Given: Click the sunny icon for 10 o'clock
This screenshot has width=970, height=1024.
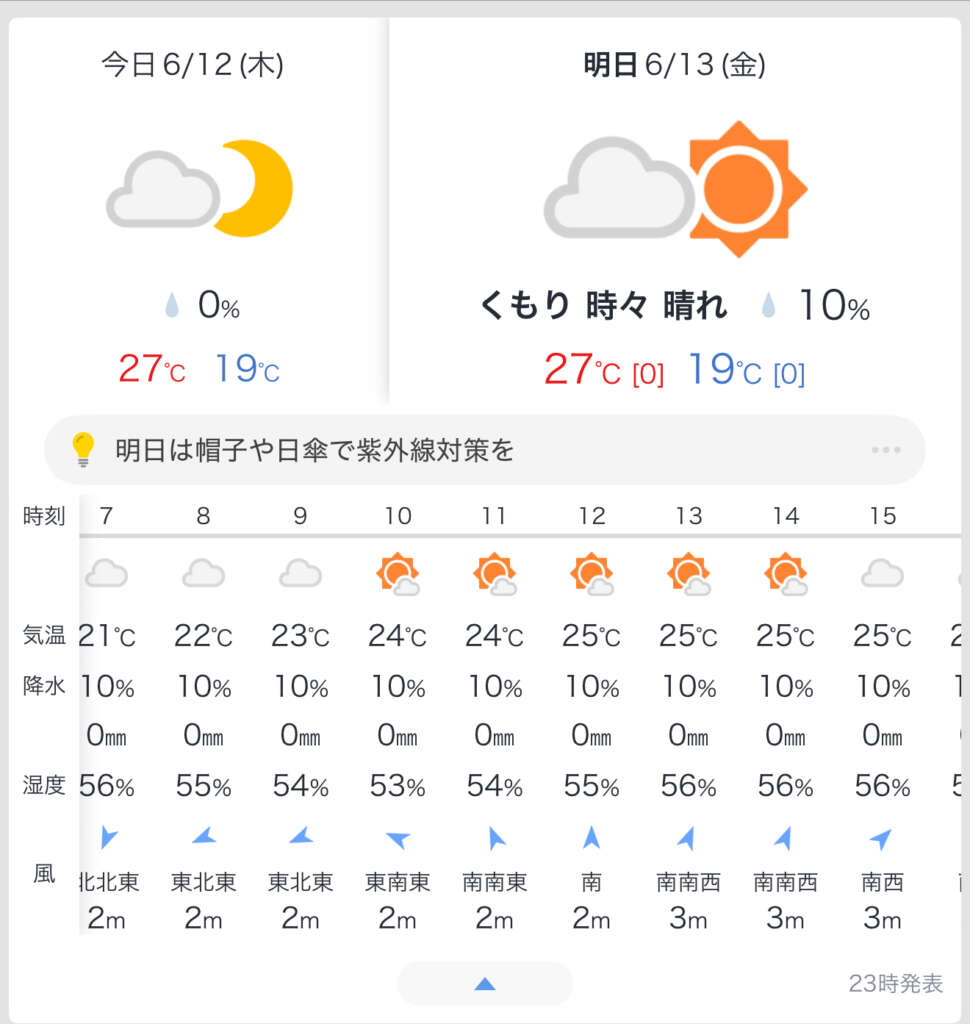Looking at the screenshot, I should tap(398, 574).
